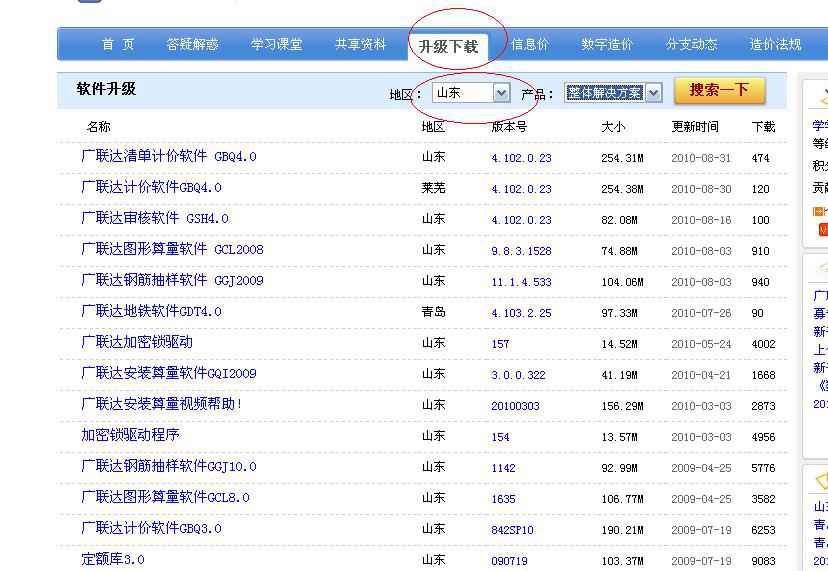Open 广联达图形算量软件 GCL2008 link
828x571 pixels.
pos(172,249)
